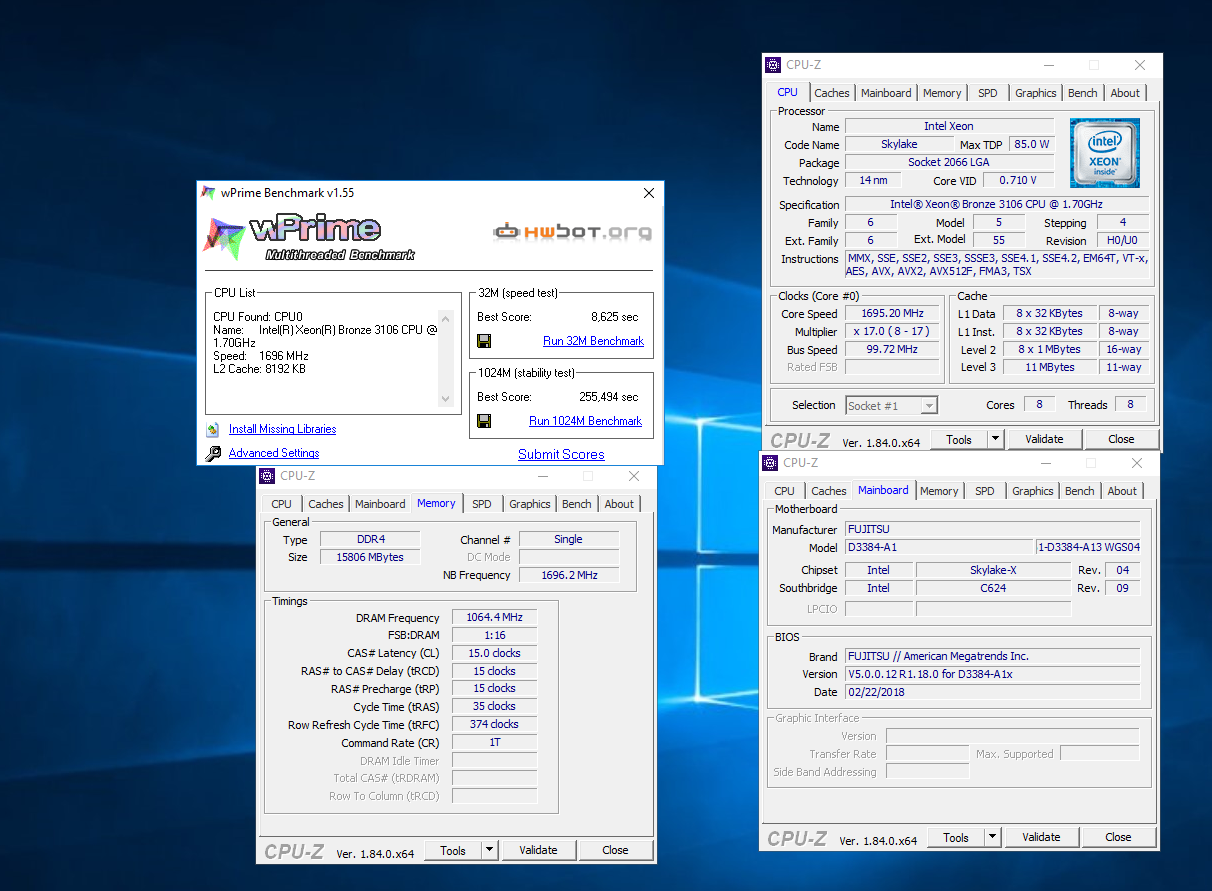This screenshot has height=891, width=1212.
Task: Open Tools dropdown arrow in CPU window
Action: 995,439
